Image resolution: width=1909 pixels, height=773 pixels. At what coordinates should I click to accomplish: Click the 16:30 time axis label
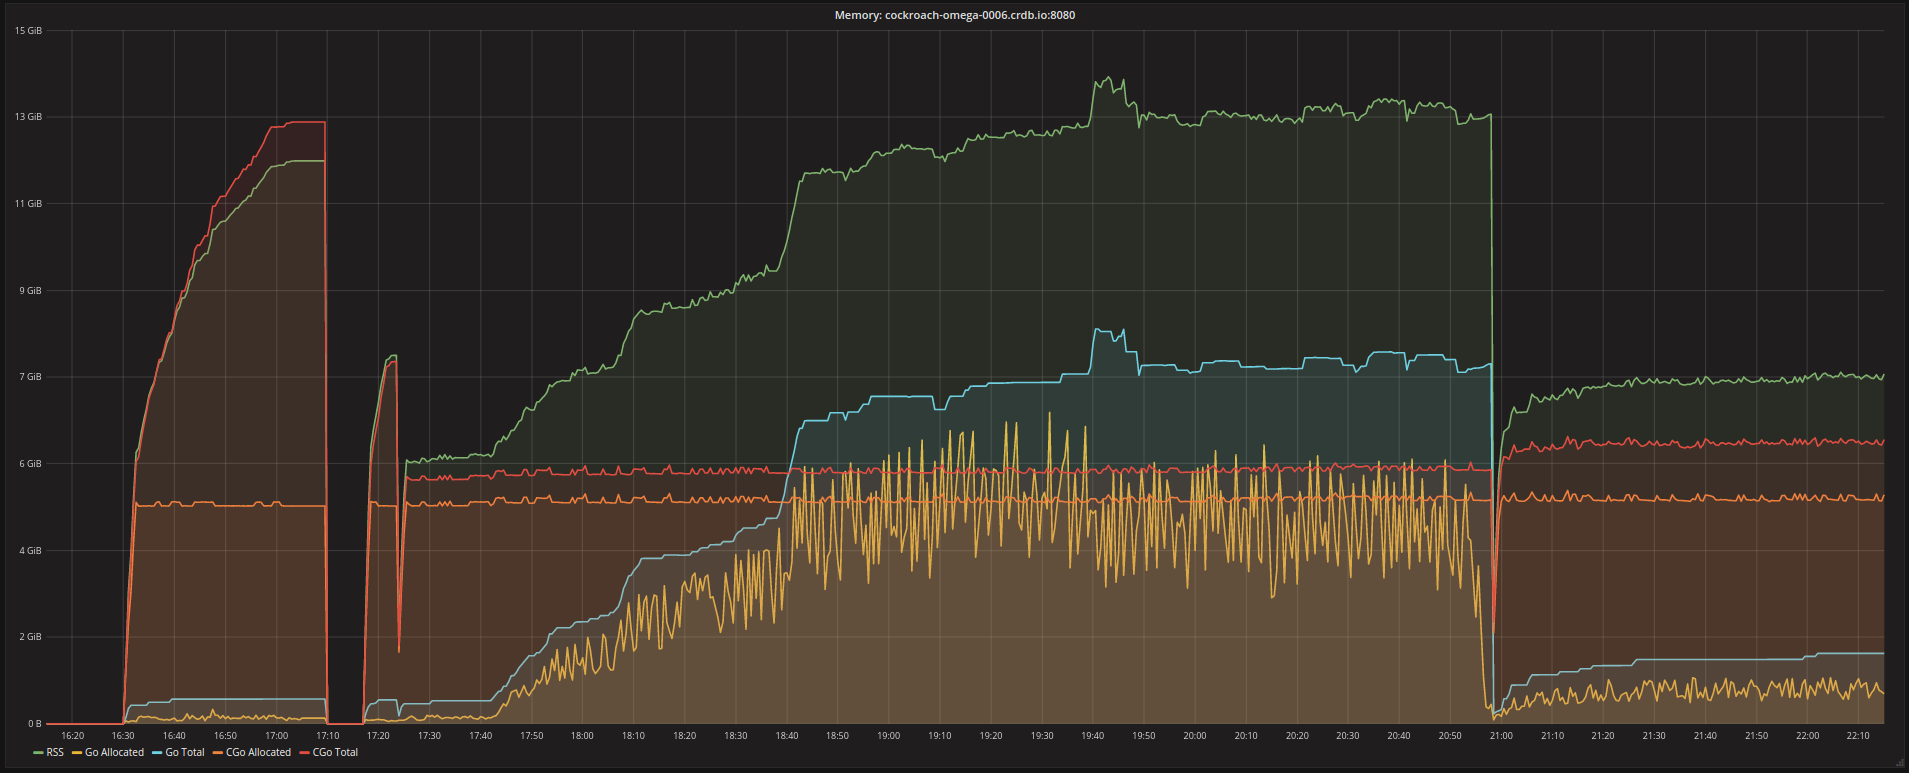tap(123, 736)
